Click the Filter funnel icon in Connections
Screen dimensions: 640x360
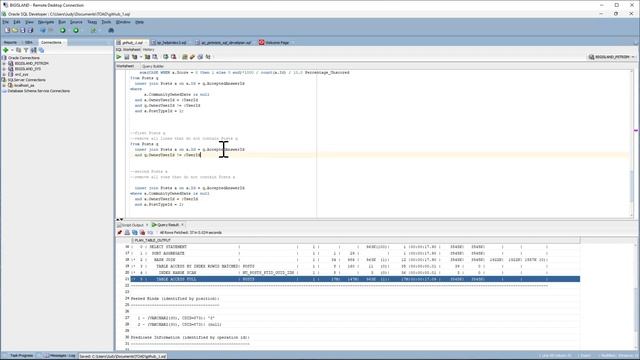[x=26, y=50]
